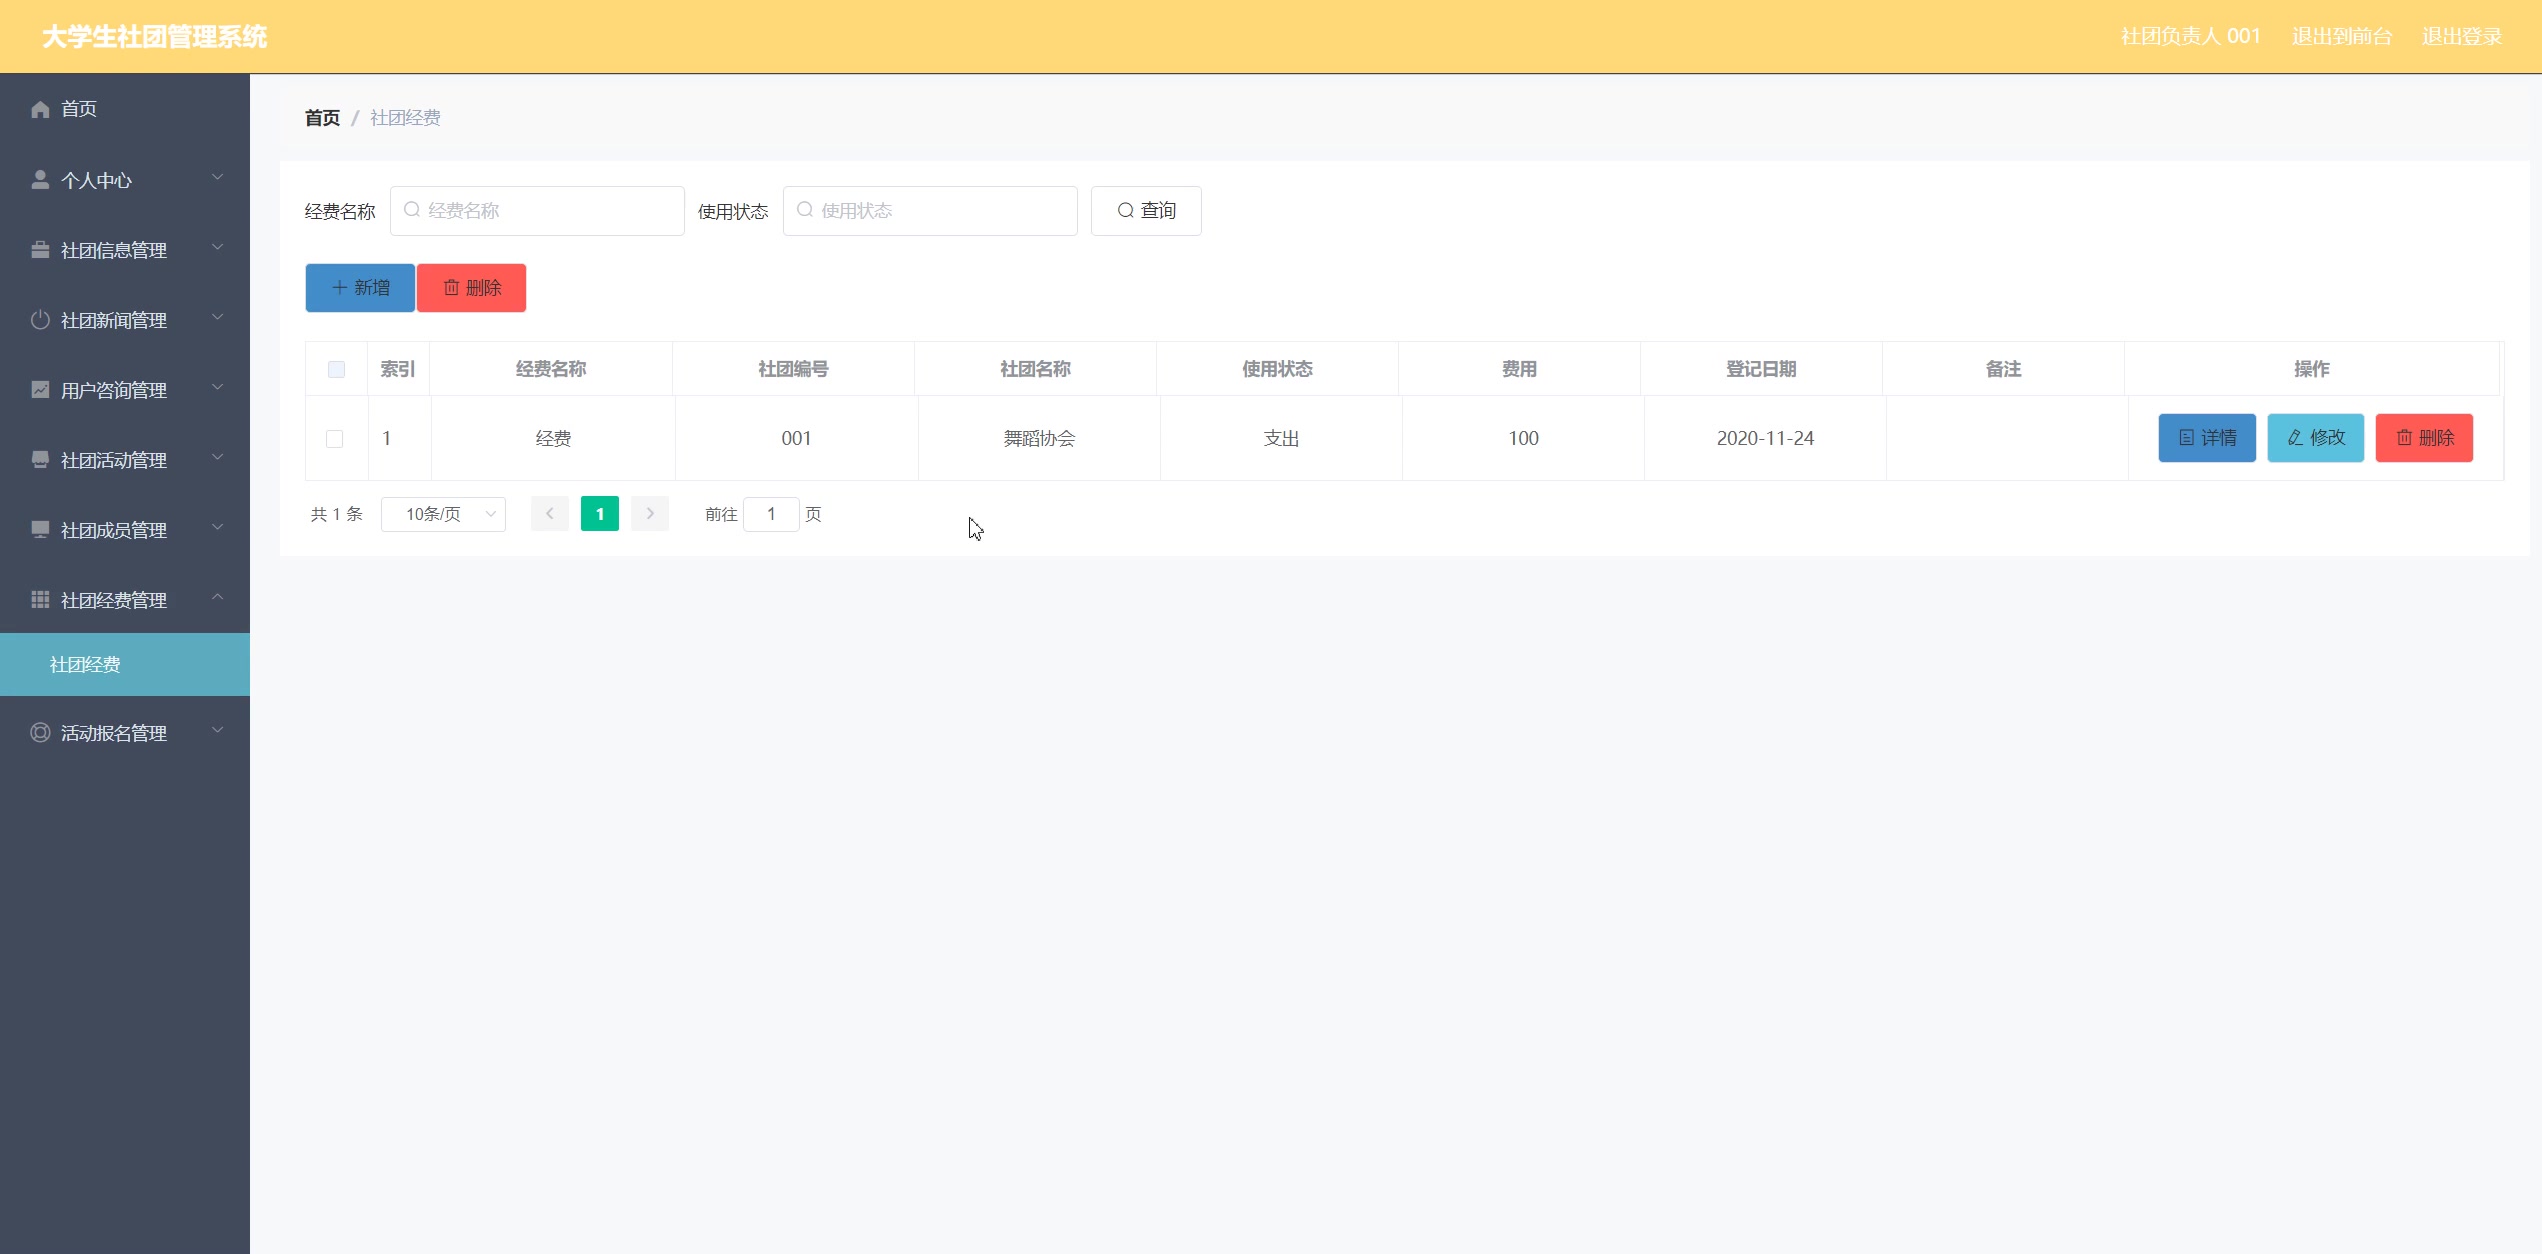Click the 首页 breadcrumb link
The height and width of the screenshot is (1254, 2542).
pyautogui.click(x=322, y=118)
